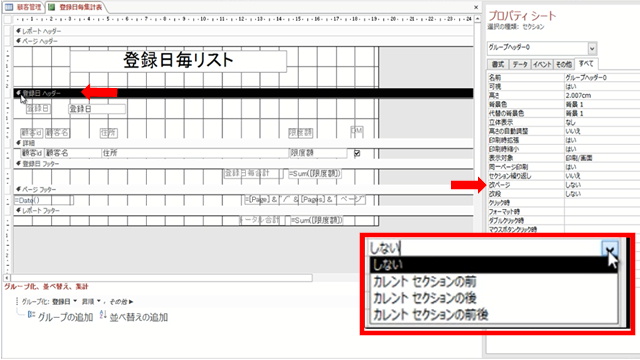Click the left scroll arrow of the horizontal scrollbar
This screenshot has height=360, width=640.
[x=7, y=278]
